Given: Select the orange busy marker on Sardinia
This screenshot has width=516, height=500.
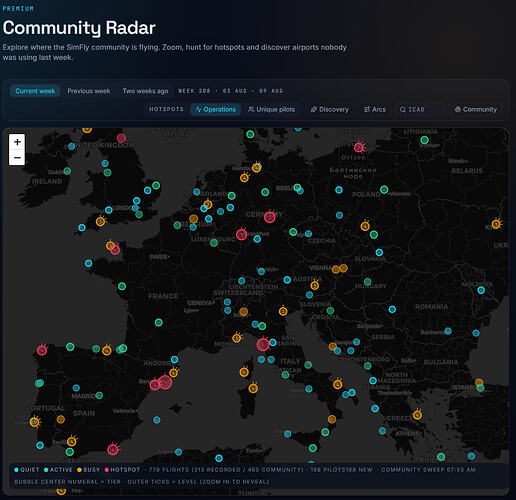Looking at the screenshot, I should pyautogui.click(x=253, y=388).
